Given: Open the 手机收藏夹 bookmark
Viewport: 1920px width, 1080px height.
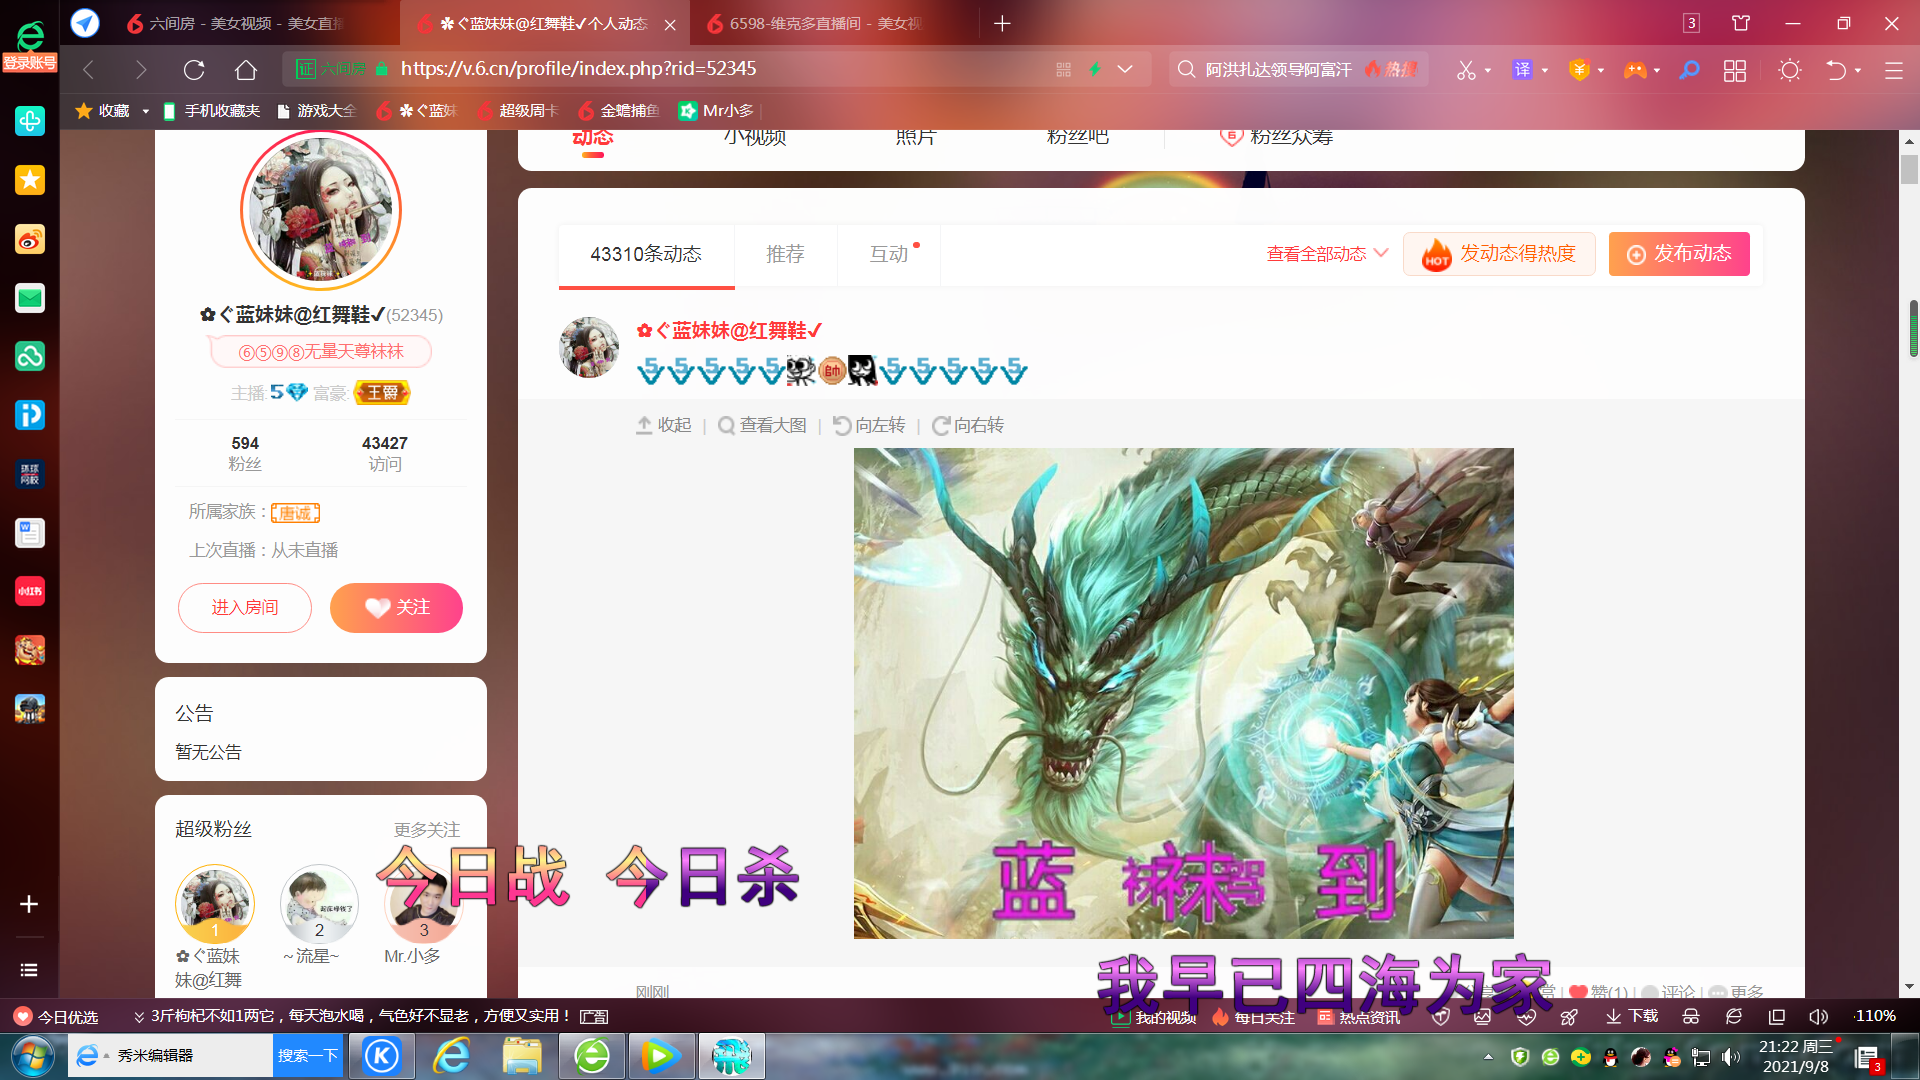Looking at the screenshot, I should 211,111.
